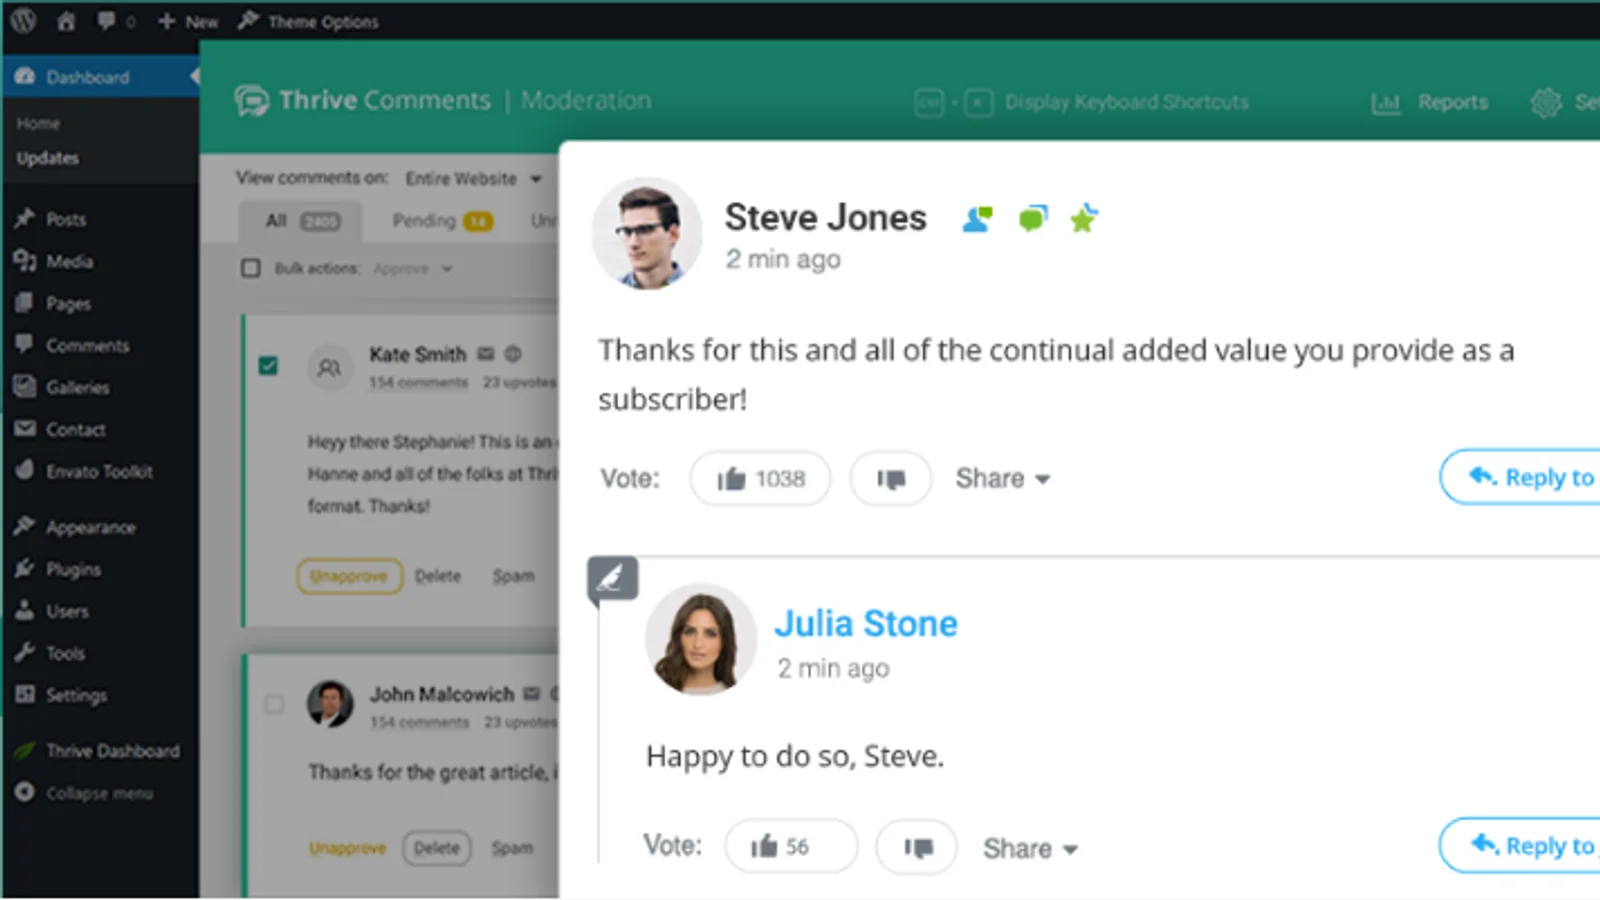
Task: Upvote Steve Jones's comment with 1038 votes
Action: tap(760, 478)
